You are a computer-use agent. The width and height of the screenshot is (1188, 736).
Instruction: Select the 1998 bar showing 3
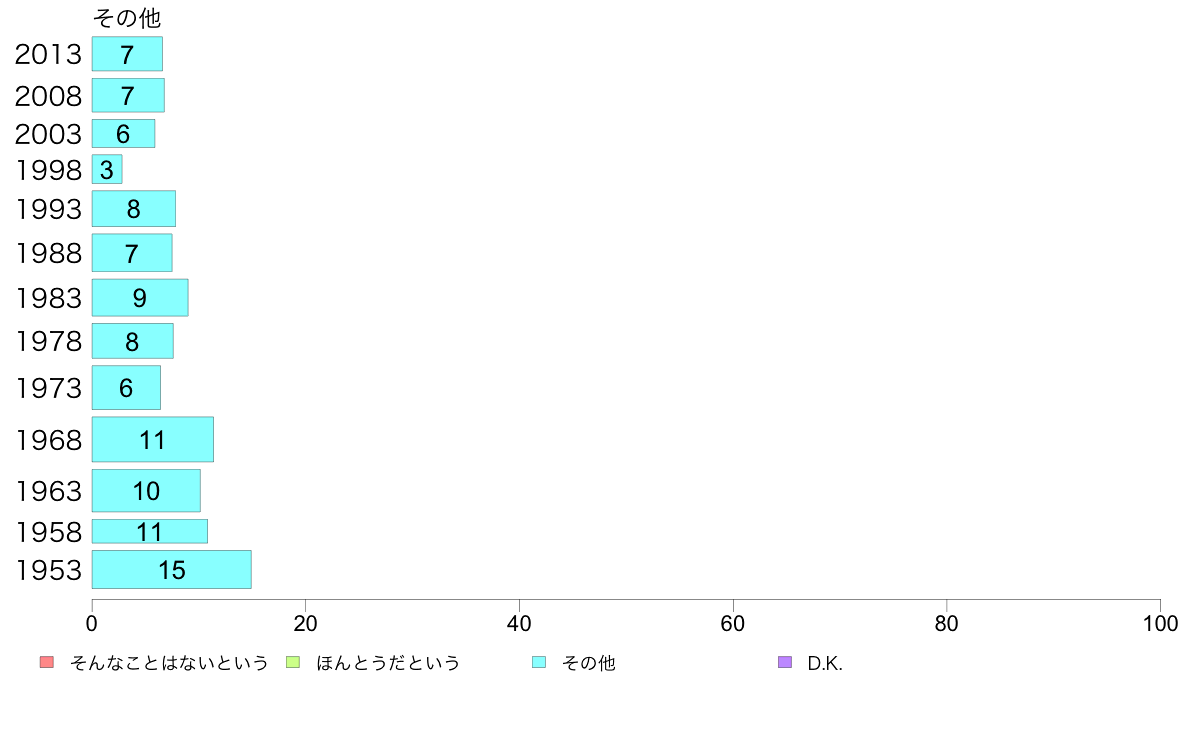point(107,169)
